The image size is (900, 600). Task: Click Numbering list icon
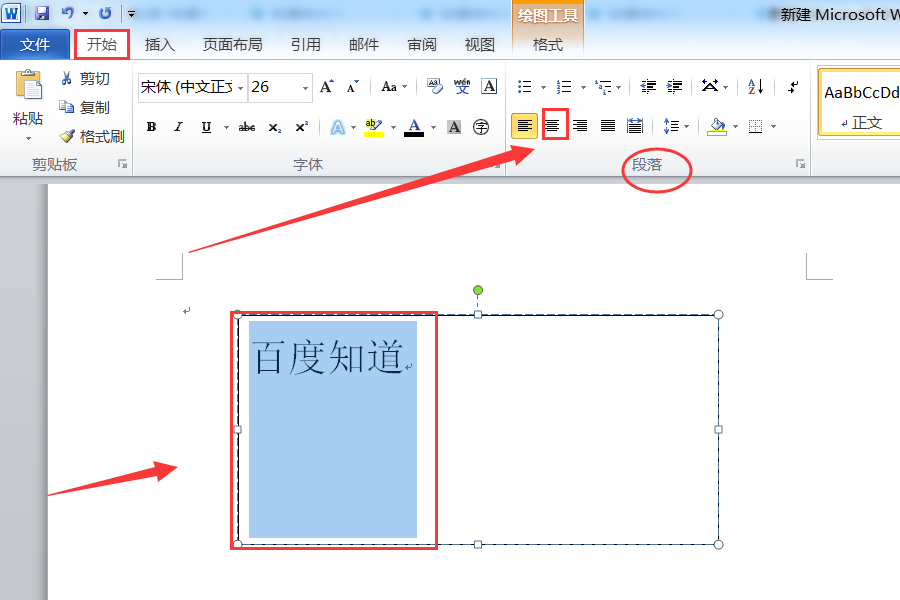point(564,87)
